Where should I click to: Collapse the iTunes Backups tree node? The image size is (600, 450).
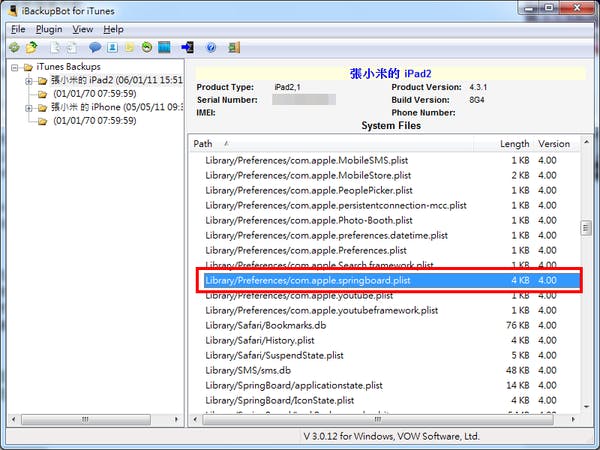coord(15,68)
